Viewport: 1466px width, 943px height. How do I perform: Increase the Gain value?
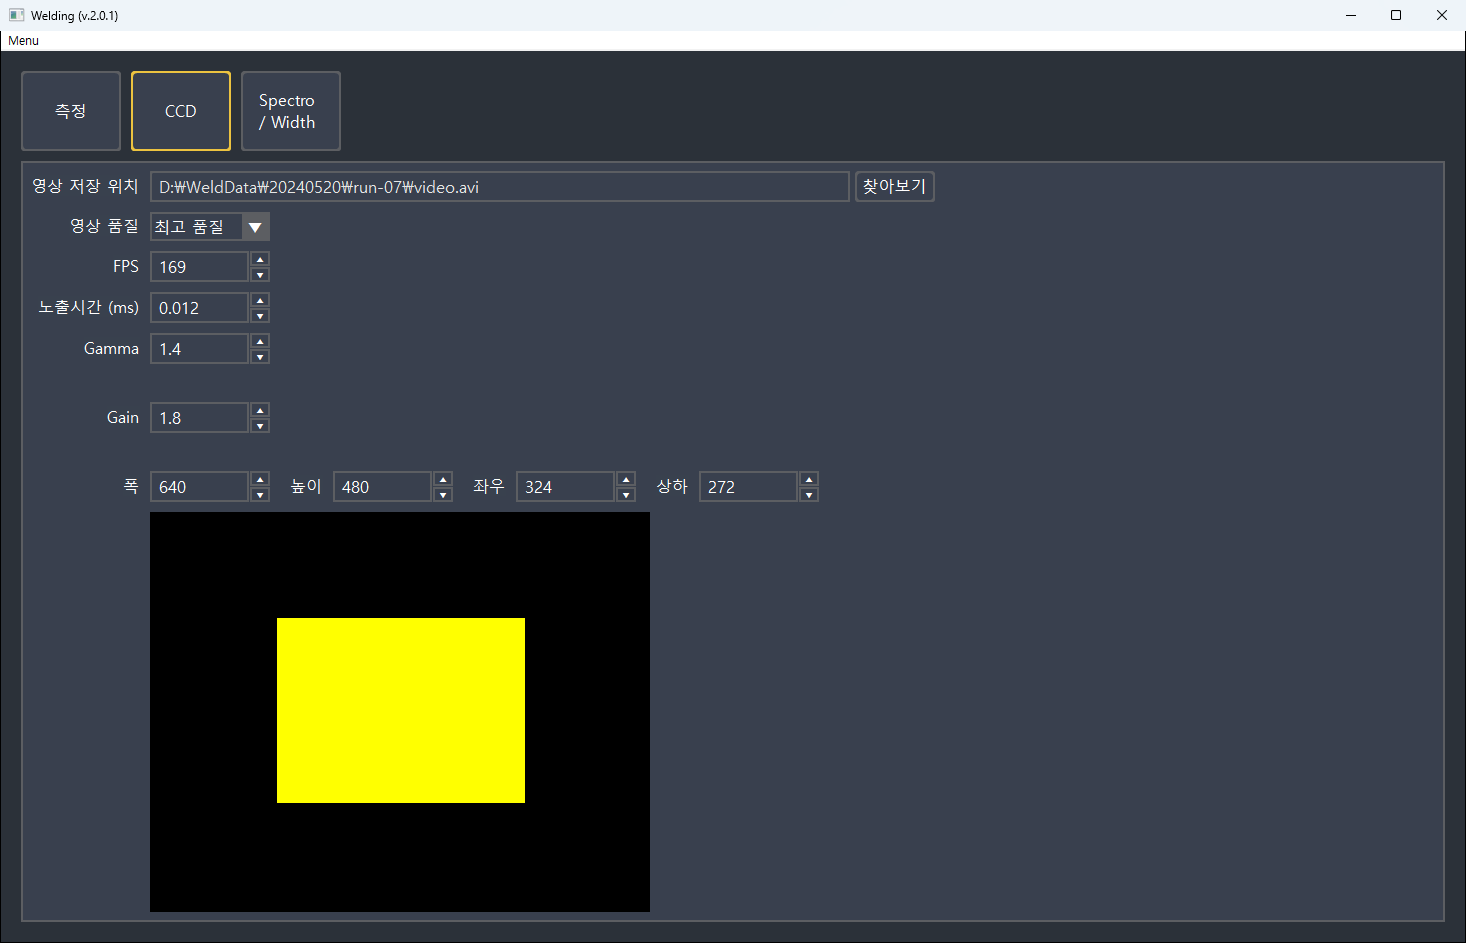point(260,411)
